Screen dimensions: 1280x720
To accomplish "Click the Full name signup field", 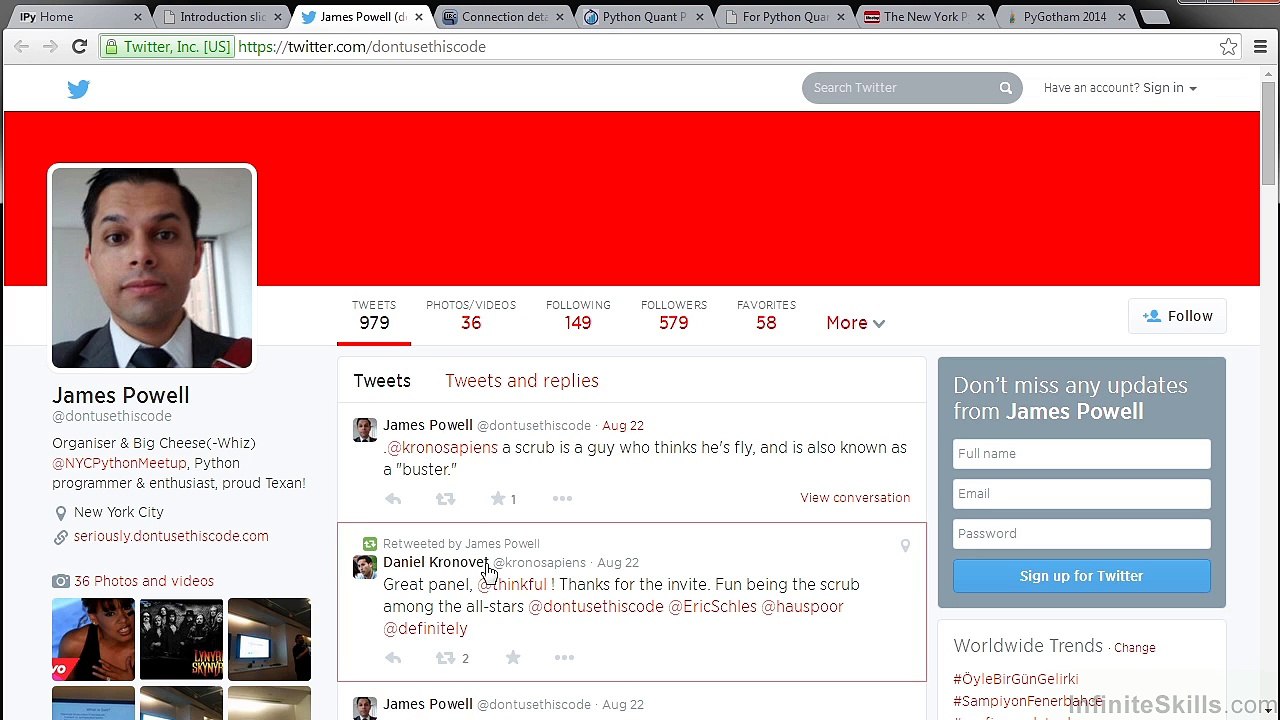I will tap(1081, 454).
